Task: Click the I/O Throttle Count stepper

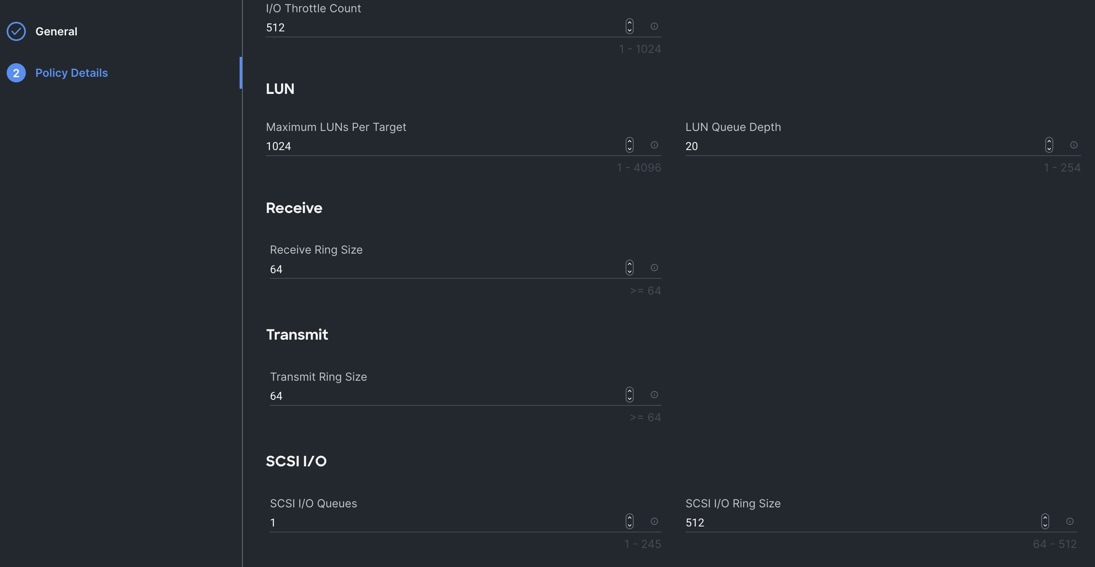Action: [x=629, y=27]
